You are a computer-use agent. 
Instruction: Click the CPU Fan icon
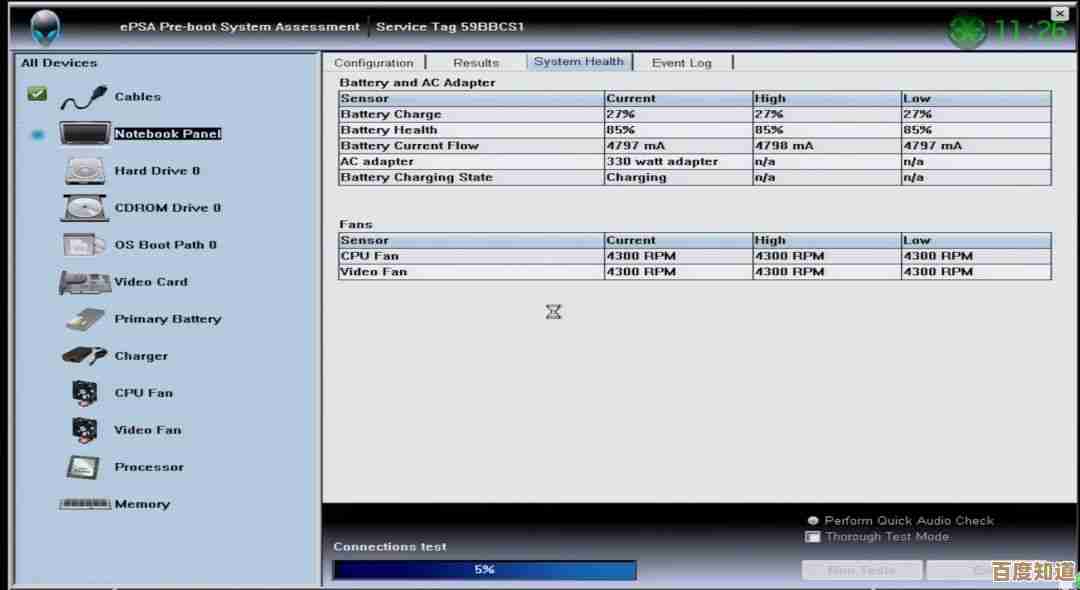coord(85,393)
